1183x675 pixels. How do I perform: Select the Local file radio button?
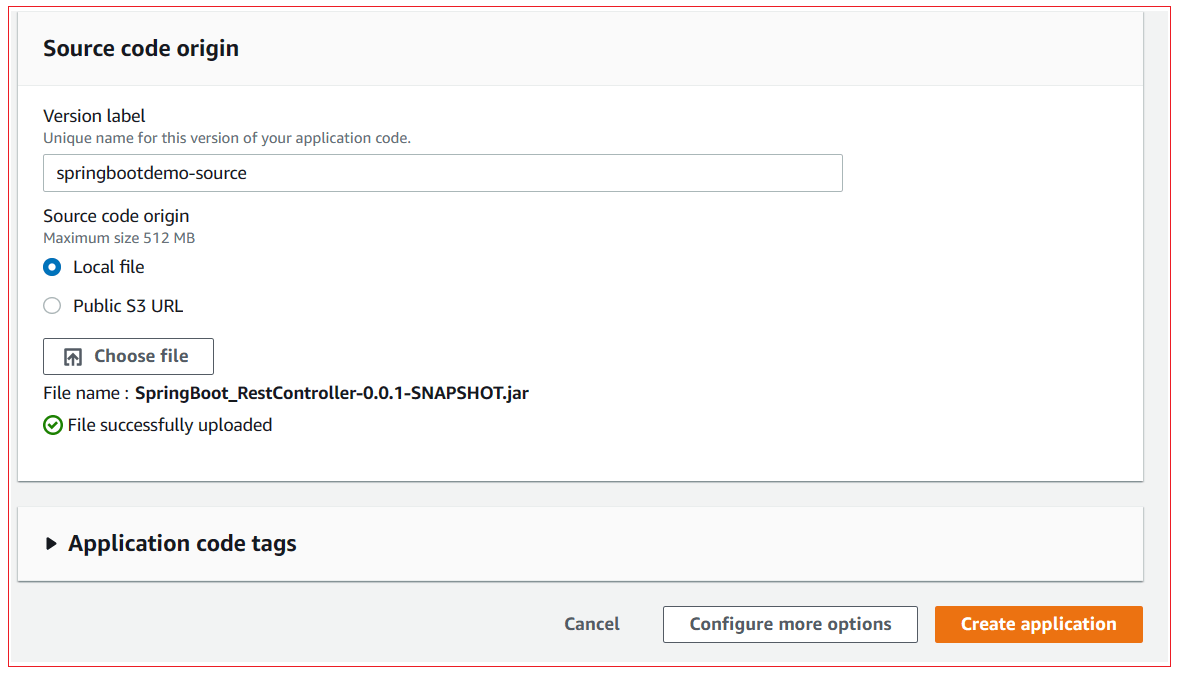click(51, 267)
